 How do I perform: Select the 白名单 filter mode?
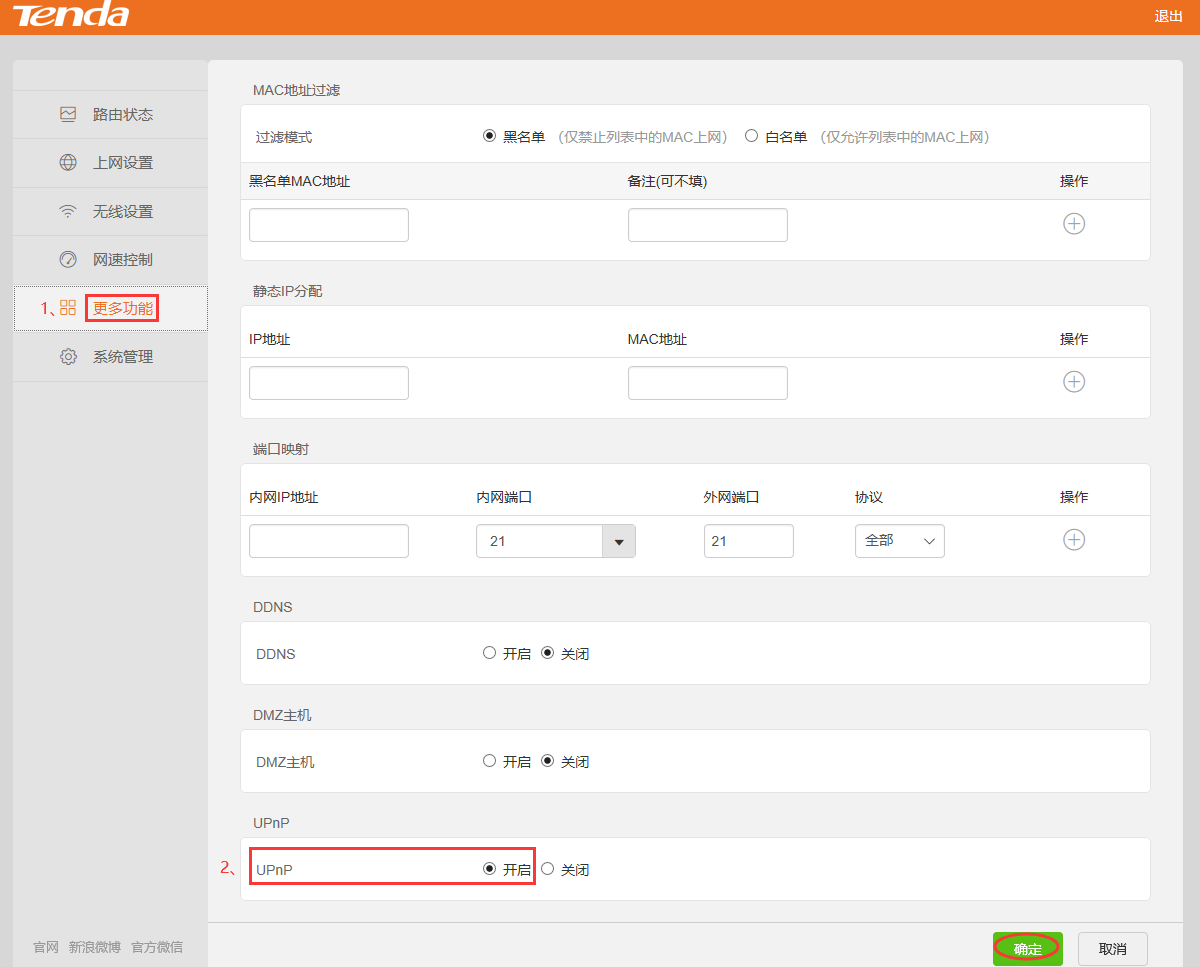pyautogui.click(x=751, y=135)
